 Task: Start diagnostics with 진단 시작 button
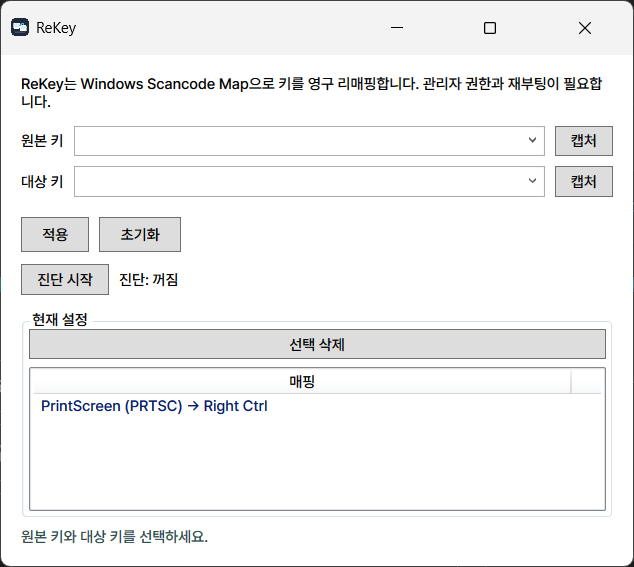click(x=65, y=279)
